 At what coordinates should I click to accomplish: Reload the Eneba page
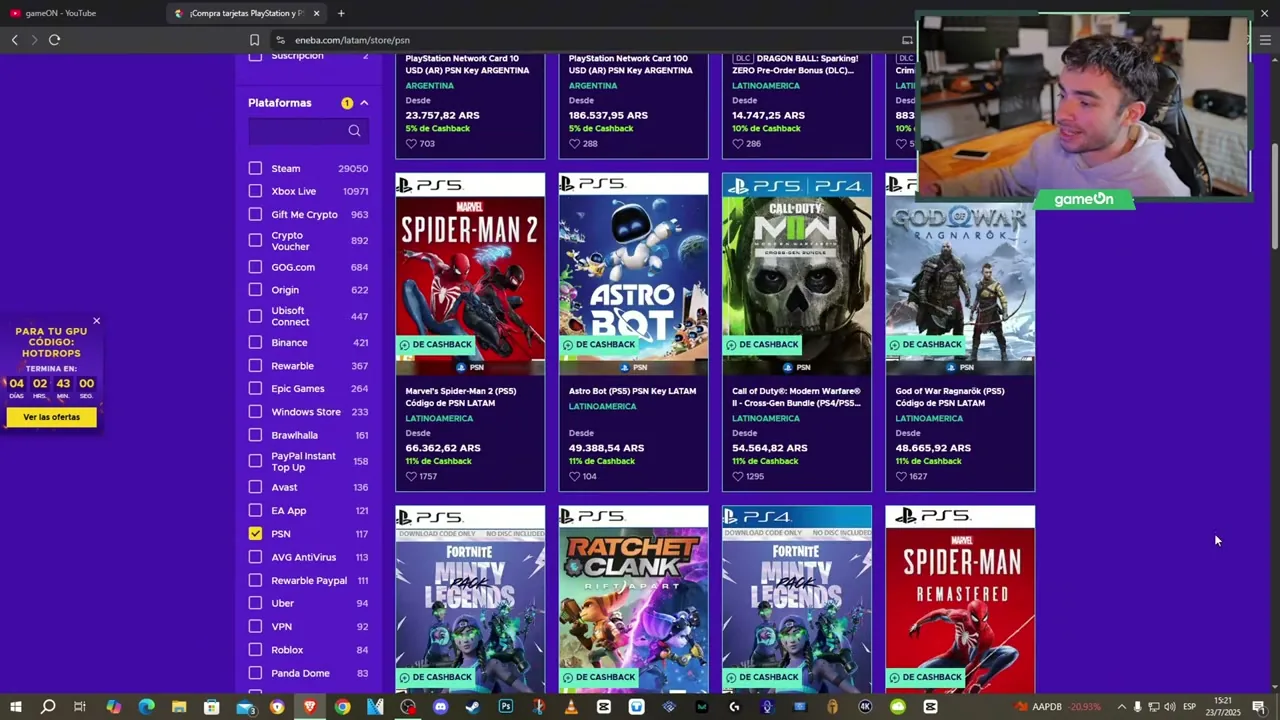tap(54, 40)
